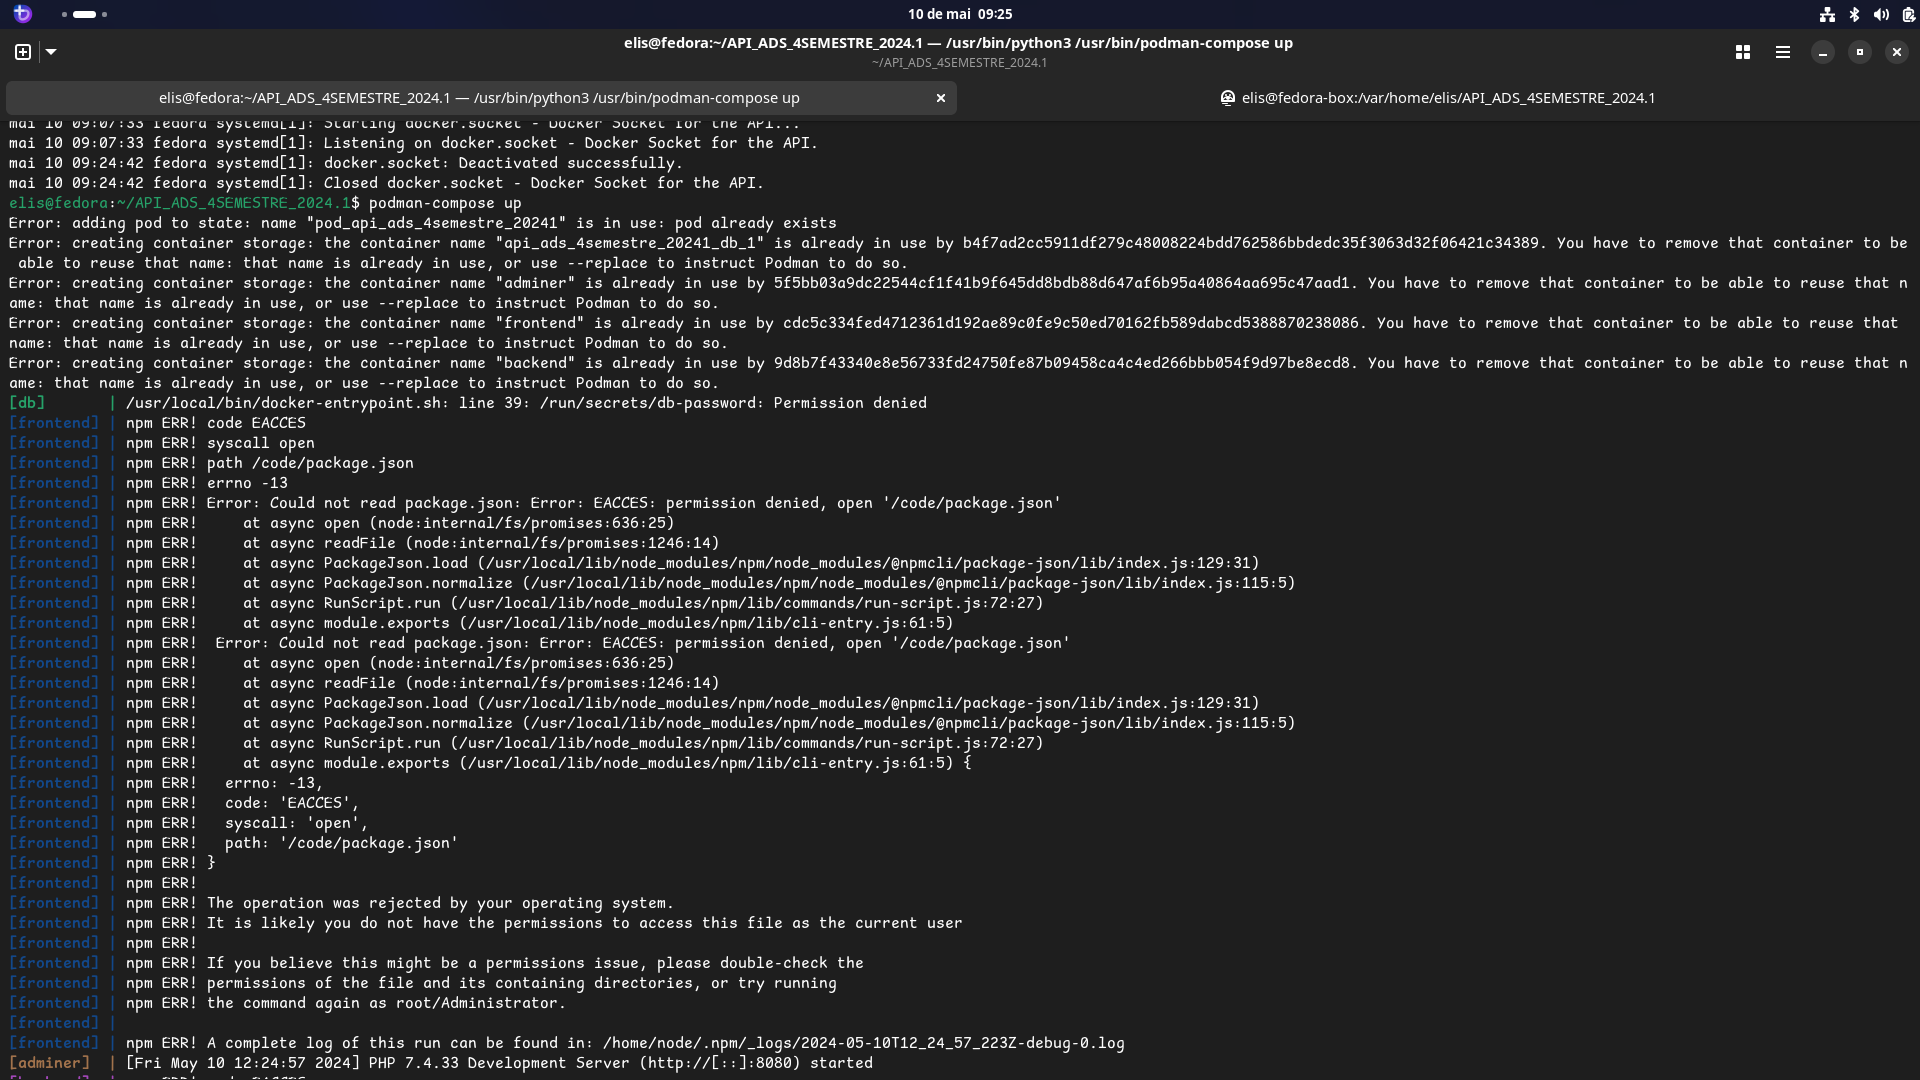The width and height of the screenshot is (1920, 1080).
Task: Click the volume speaker icon
Action: click(1881, 14)
